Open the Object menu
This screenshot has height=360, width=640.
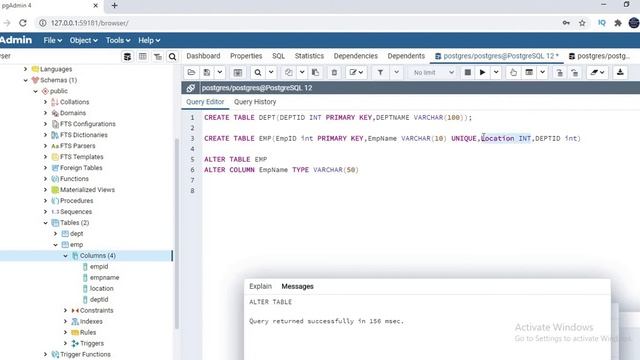83,40
